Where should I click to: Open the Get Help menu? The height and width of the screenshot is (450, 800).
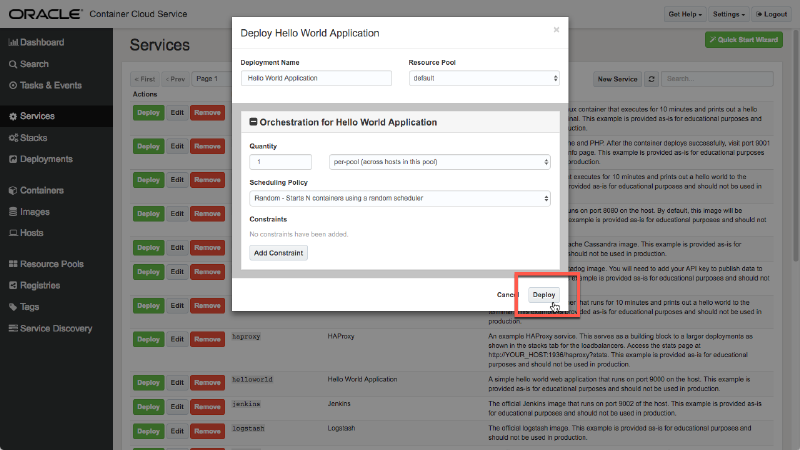point(685,14)
